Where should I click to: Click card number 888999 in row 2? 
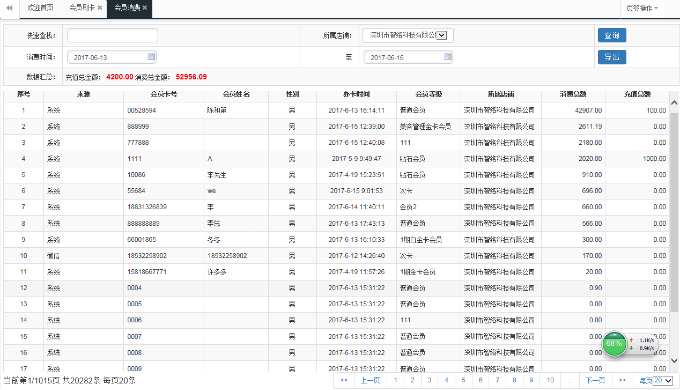coord(138,127)
